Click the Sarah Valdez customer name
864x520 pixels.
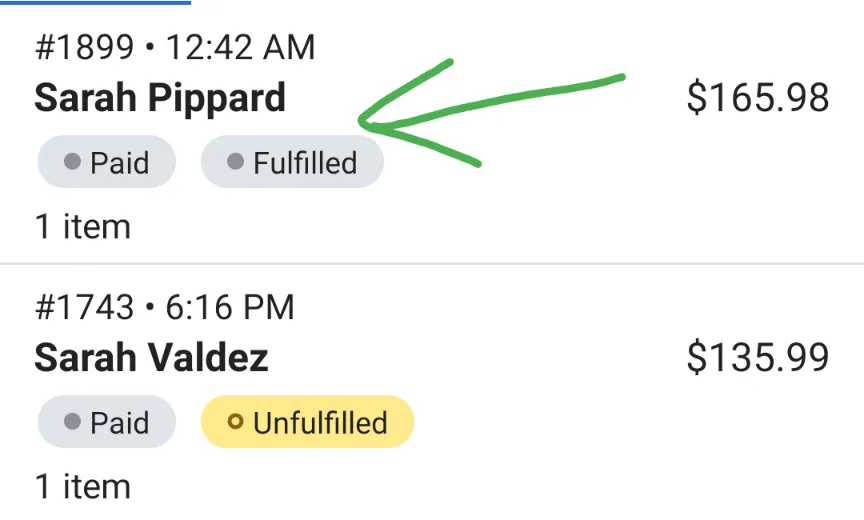click(151, 358)
